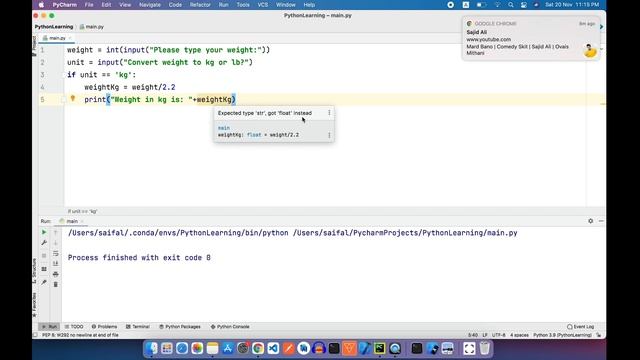The height and width of the screenshot is (360, 640).
Task: Open Spotlight search in menu bar
Action: click(x=511, y=5)
